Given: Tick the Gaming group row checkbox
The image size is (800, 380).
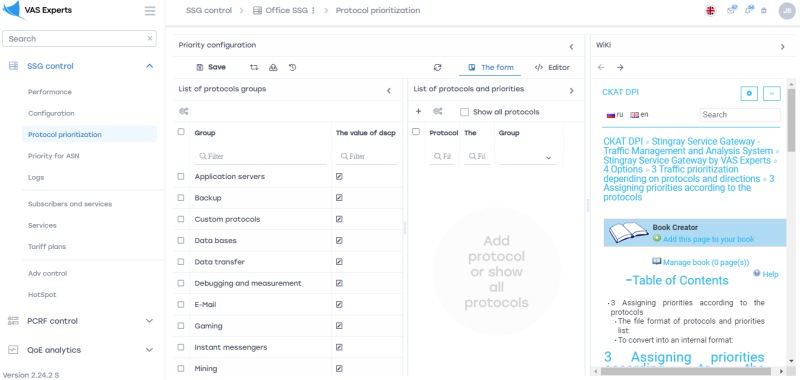Looking at the screenshot, I should click(181, 325).
